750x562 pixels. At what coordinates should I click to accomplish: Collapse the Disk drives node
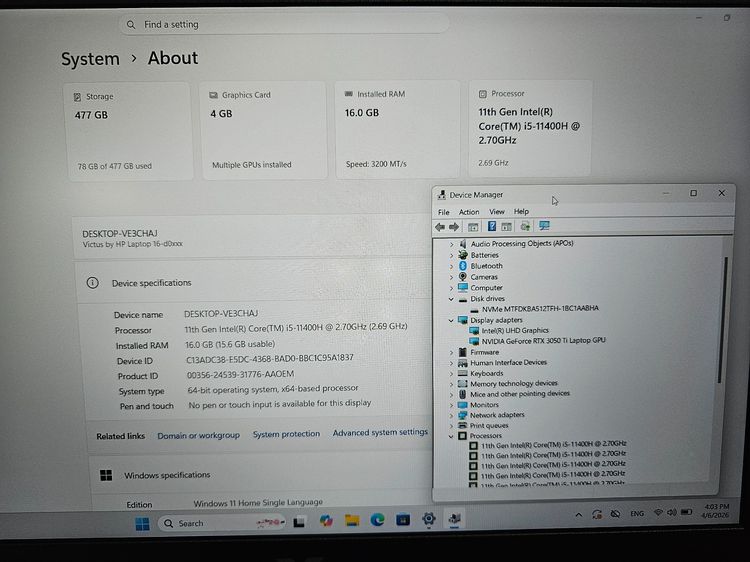coord(451,299)
